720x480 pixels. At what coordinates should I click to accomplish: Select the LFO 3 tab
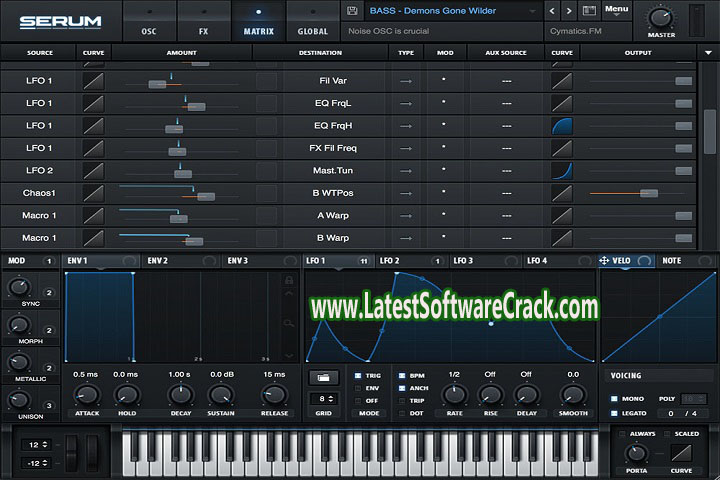[x=485, y=261]
